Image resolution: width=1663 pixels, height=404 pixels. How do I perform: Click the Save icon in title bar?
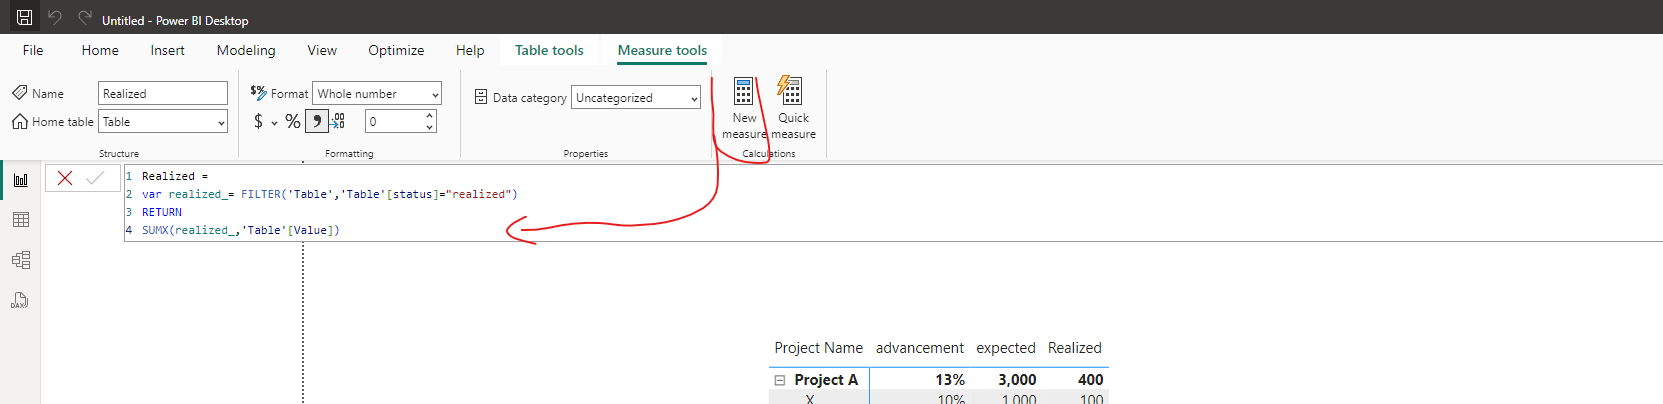coord(25,17)
